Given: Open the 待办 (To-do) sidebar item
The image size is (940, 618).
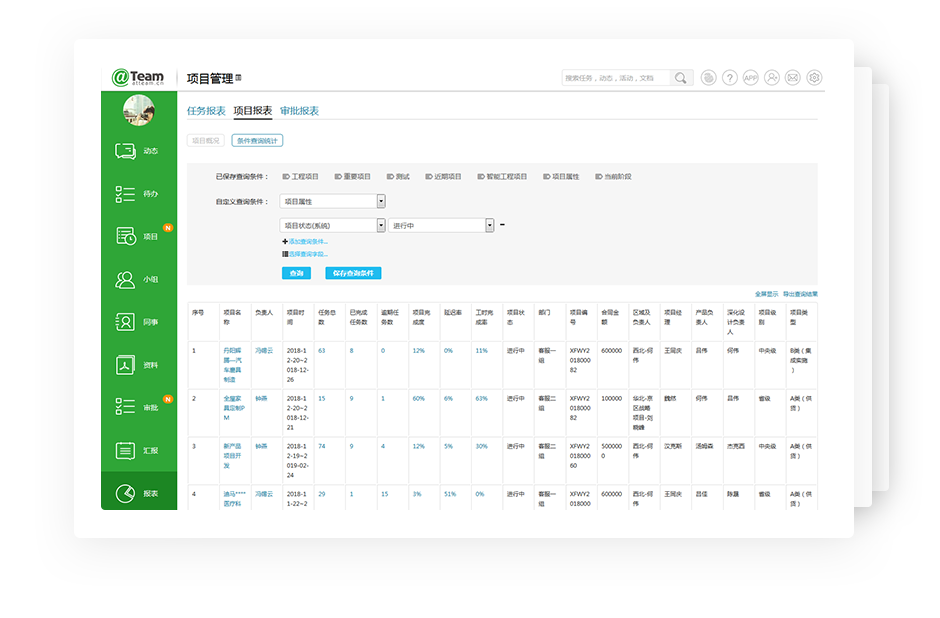Looking at the screenshot, I should point(138,194).
